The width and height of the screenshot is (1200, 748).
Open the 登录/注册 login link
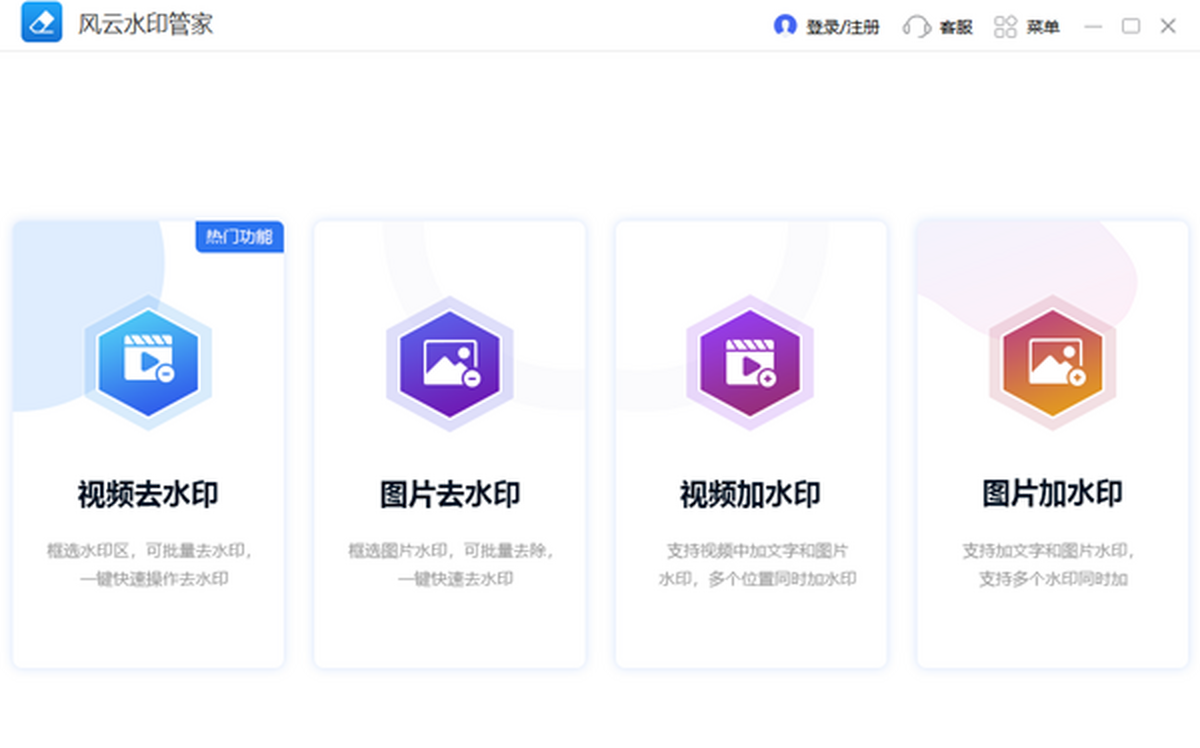843,27
